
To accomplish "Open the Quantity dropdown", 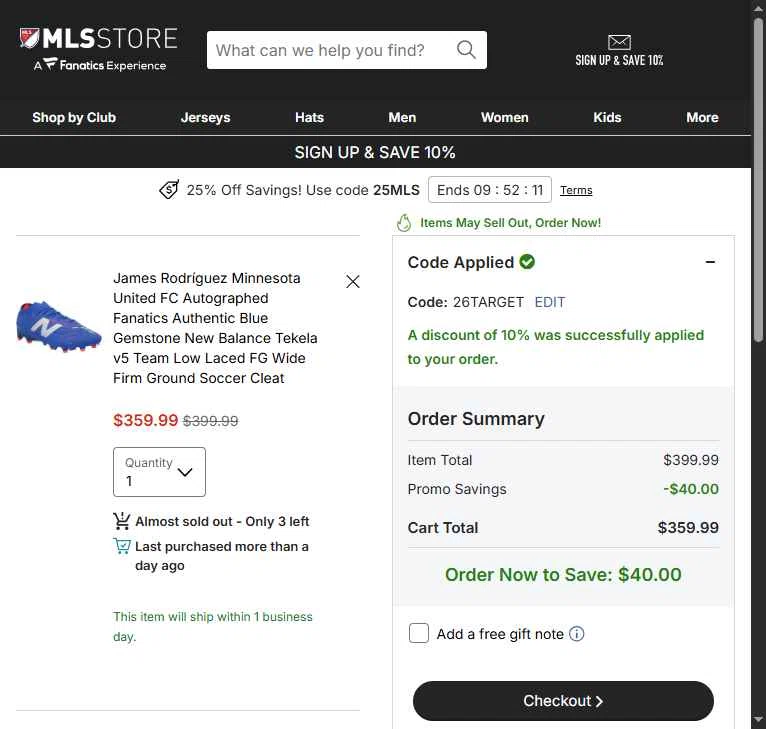I will pyautogui.click(x=159, y=472).
